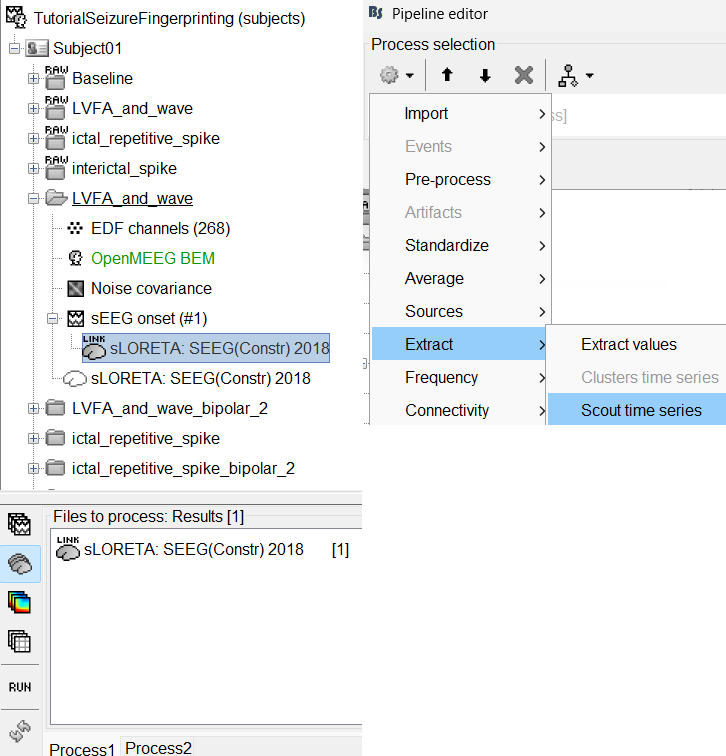
Task: Open the Frequency submenu
Action: tap(441, 377)
